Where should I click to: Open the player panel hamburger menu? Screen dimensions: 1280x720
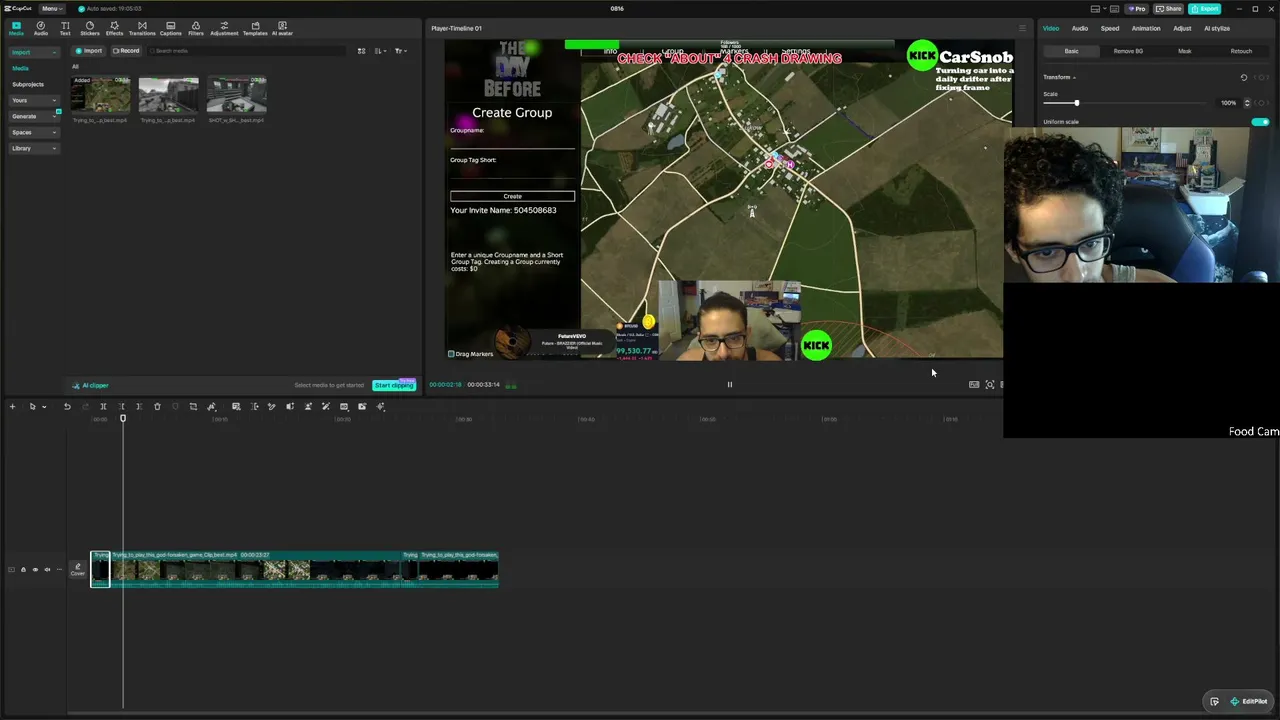coord(1022,28)
